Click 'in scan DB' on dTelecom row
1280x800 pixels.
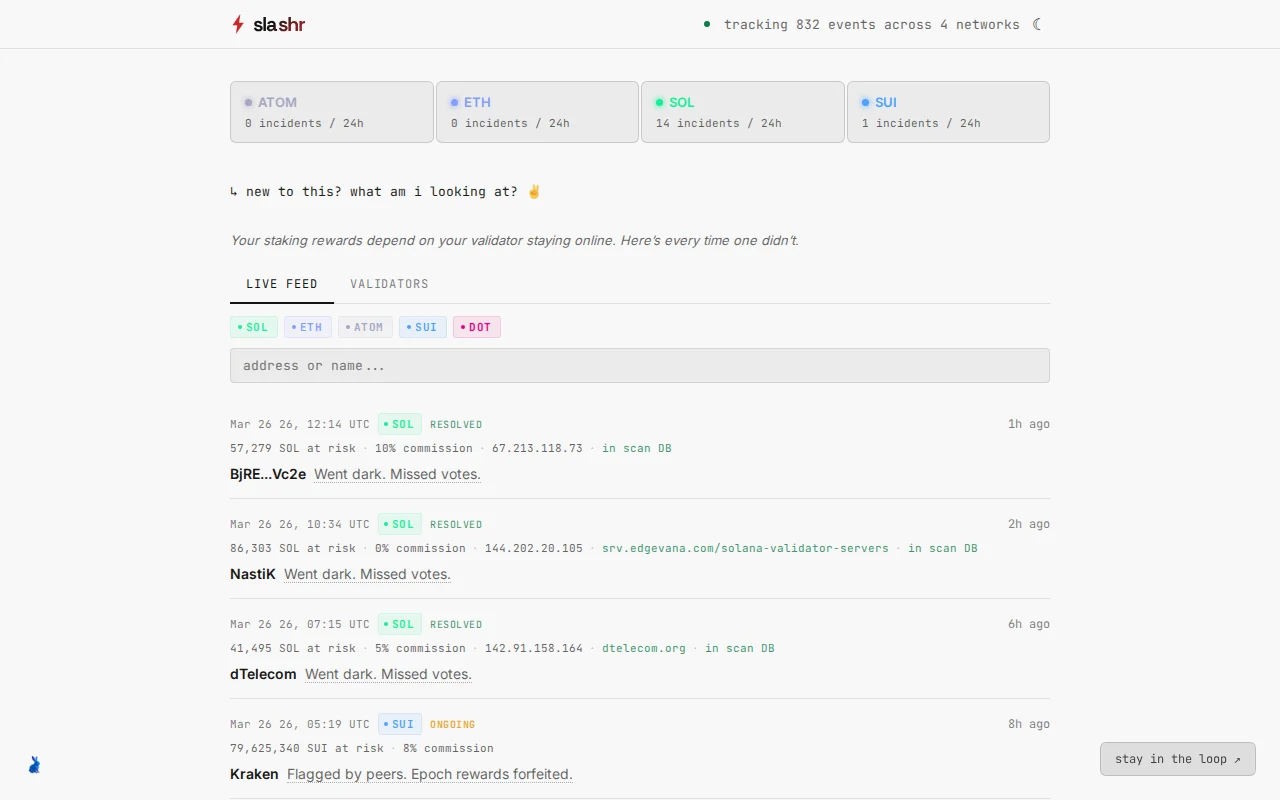click(740, 648)
